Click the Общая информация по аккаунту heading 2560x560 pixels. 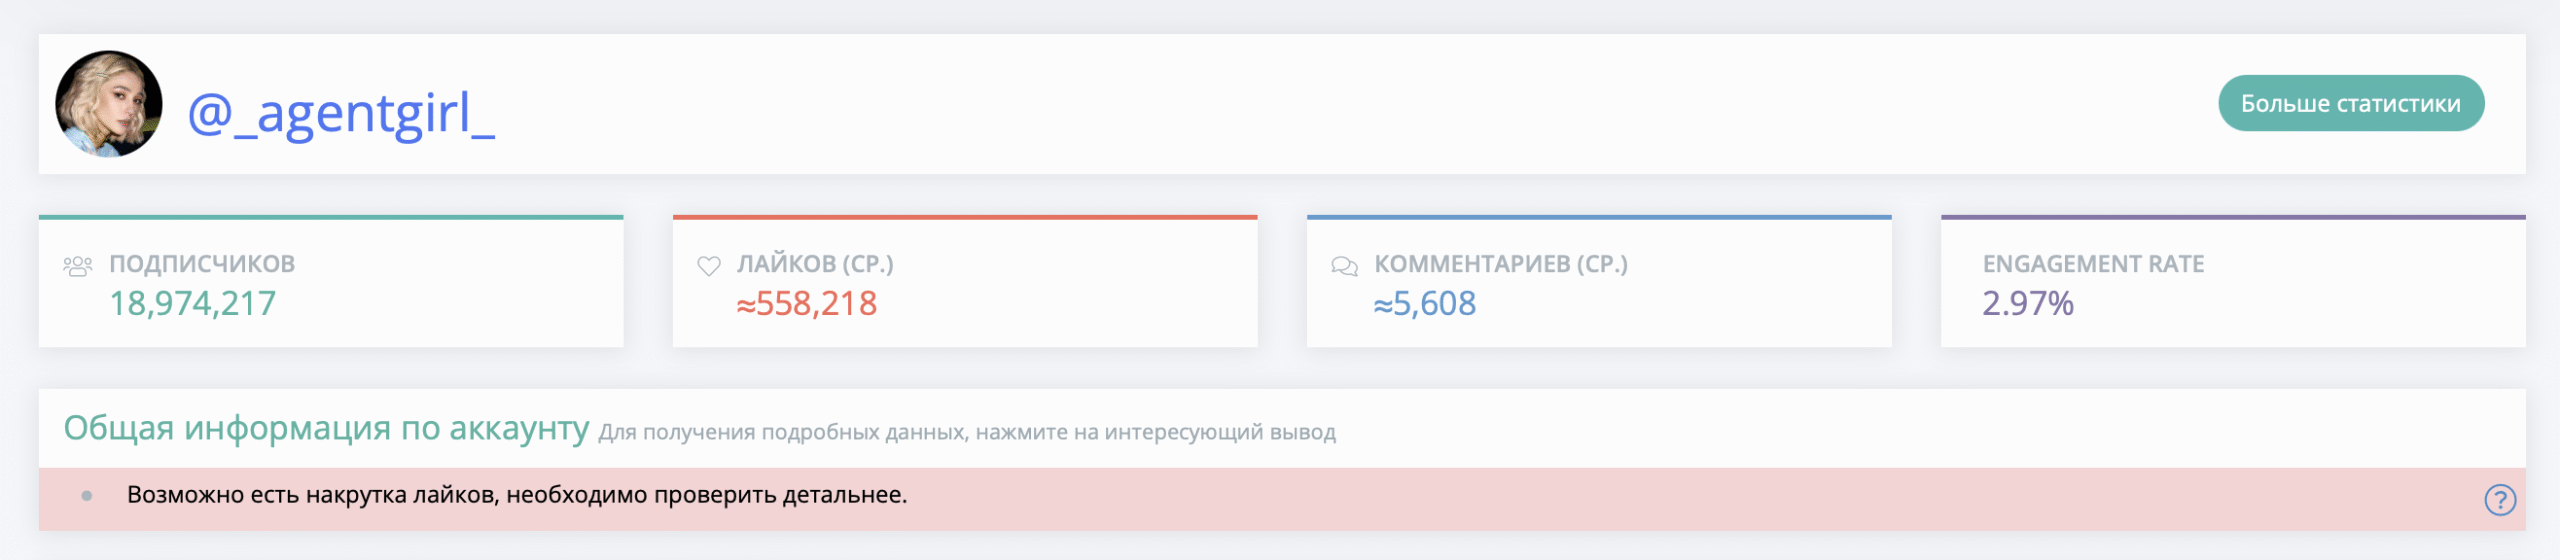tap(326, 428)
